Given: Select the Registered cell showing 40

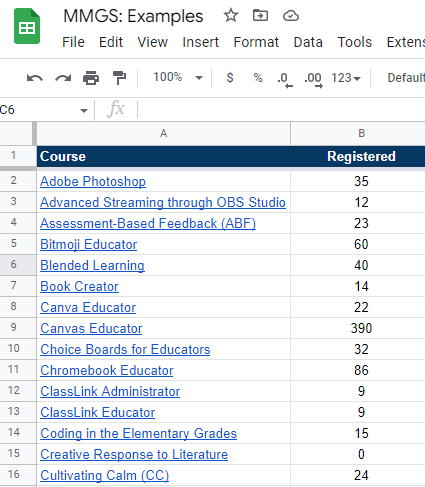Looking at the screenshot, I should coord(358,265).
